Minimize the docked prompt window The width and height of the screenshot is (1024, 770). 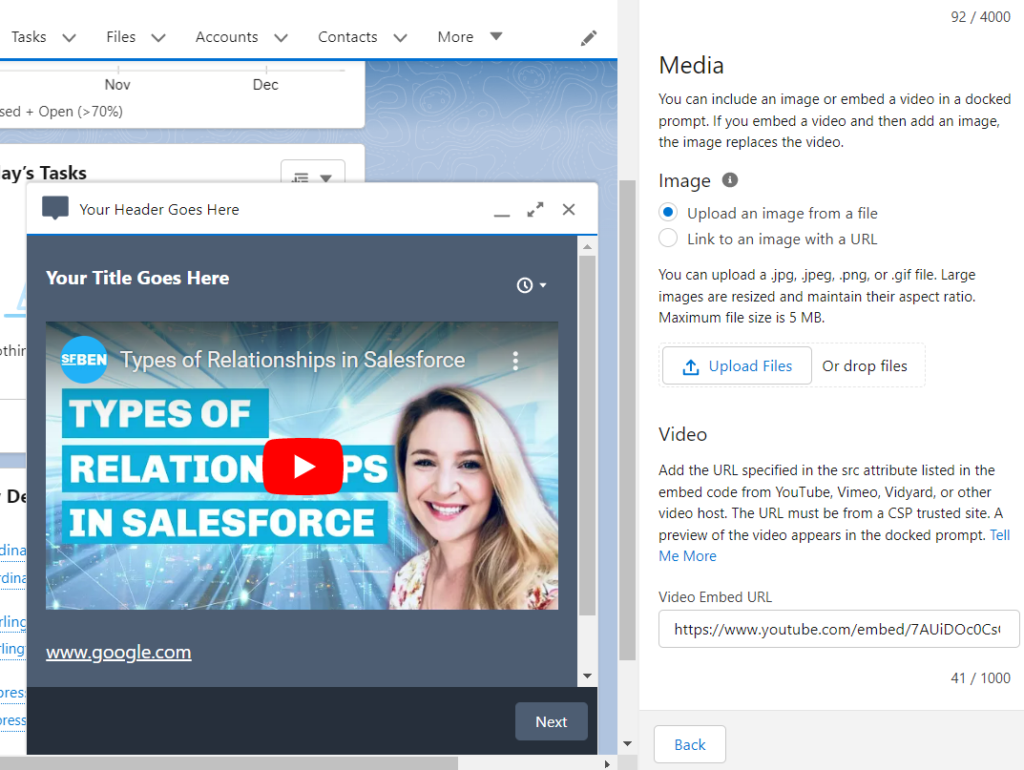point(502,211)
